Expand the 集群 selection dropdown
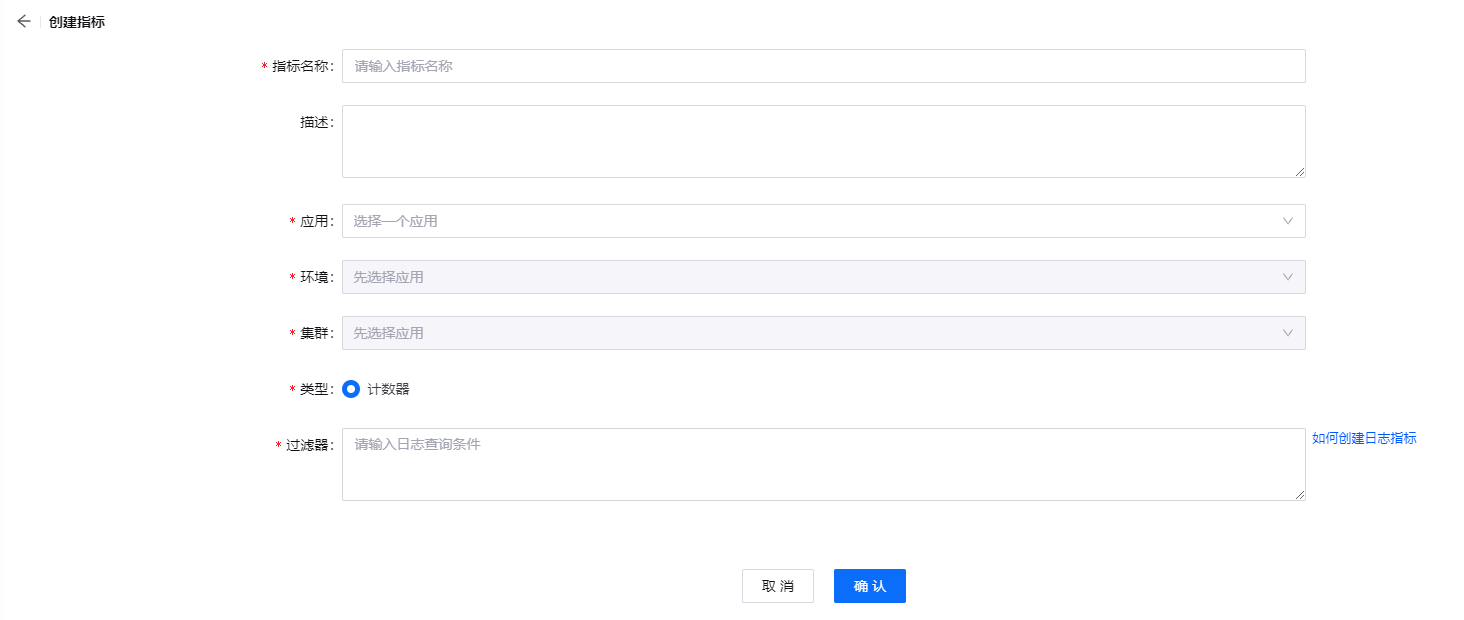Image resolution: width=1464 pixels, height=620 pixels. tap(1287, 332)
